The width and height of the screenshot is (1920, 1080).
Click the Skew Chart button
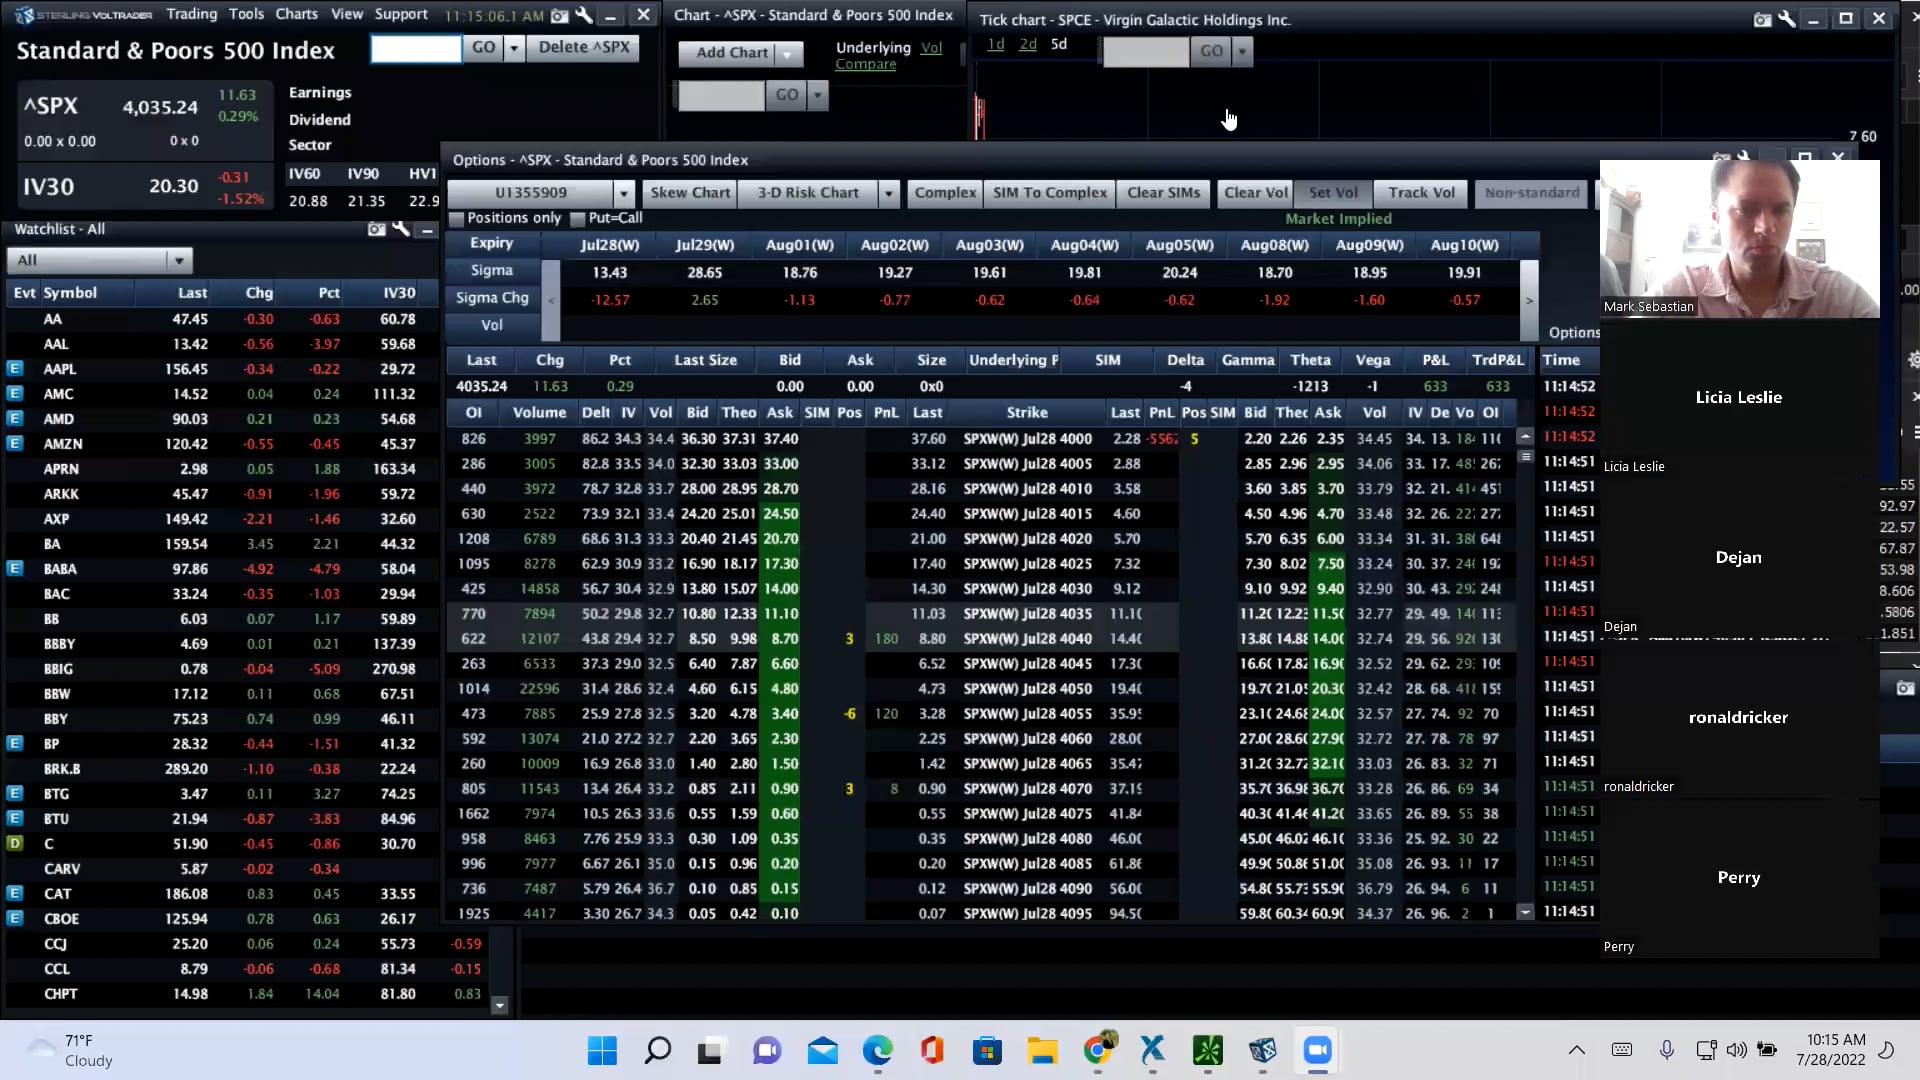(x=690, y=193)
